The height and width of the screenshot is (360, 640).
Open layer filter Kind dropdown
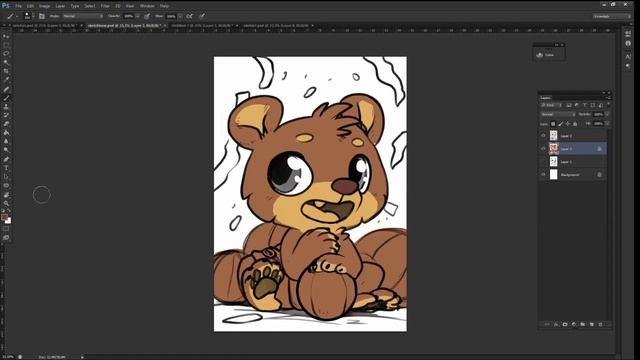click(551, 105)
